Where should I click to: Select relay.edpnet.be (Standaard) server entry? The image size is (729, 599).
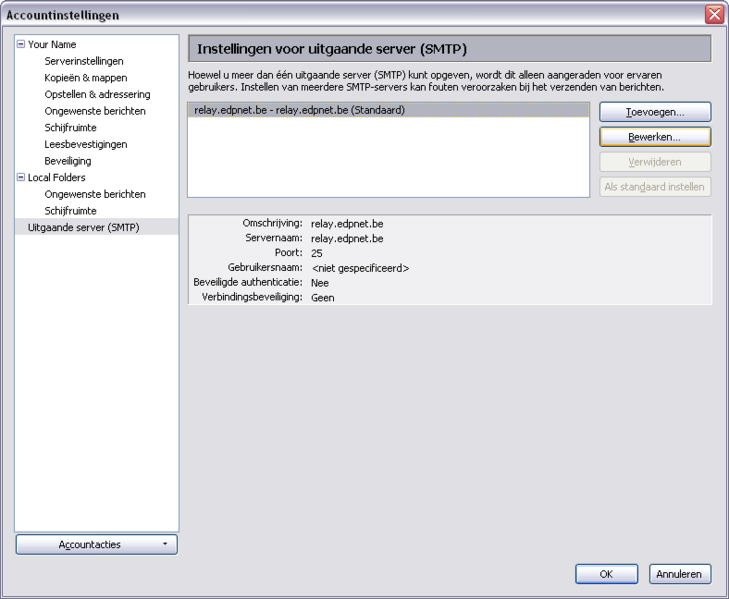coord(389,111)
